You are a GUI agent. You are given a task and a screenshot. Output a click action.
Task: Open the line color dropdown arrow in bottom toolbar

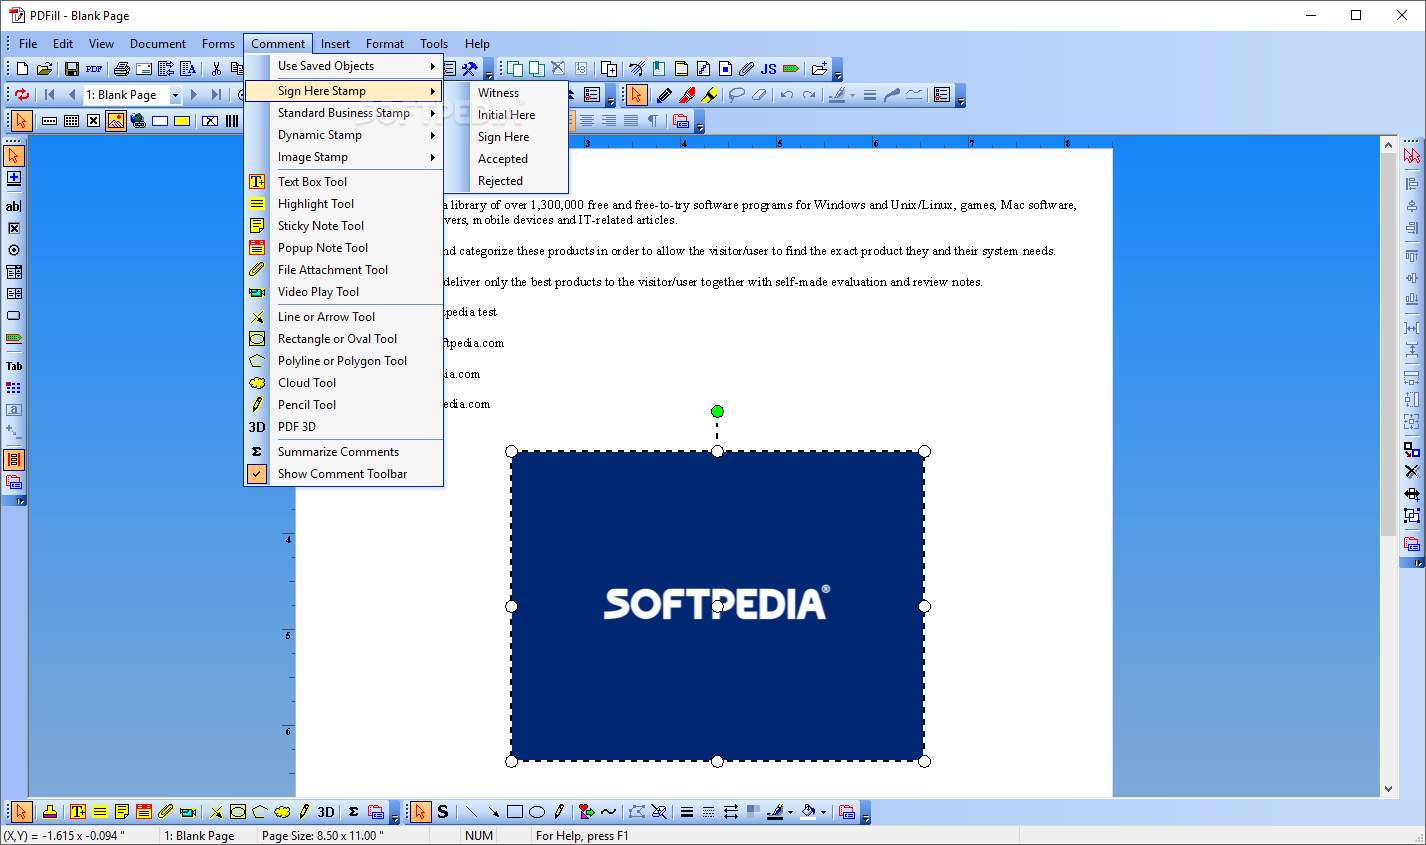coord(790,812)
